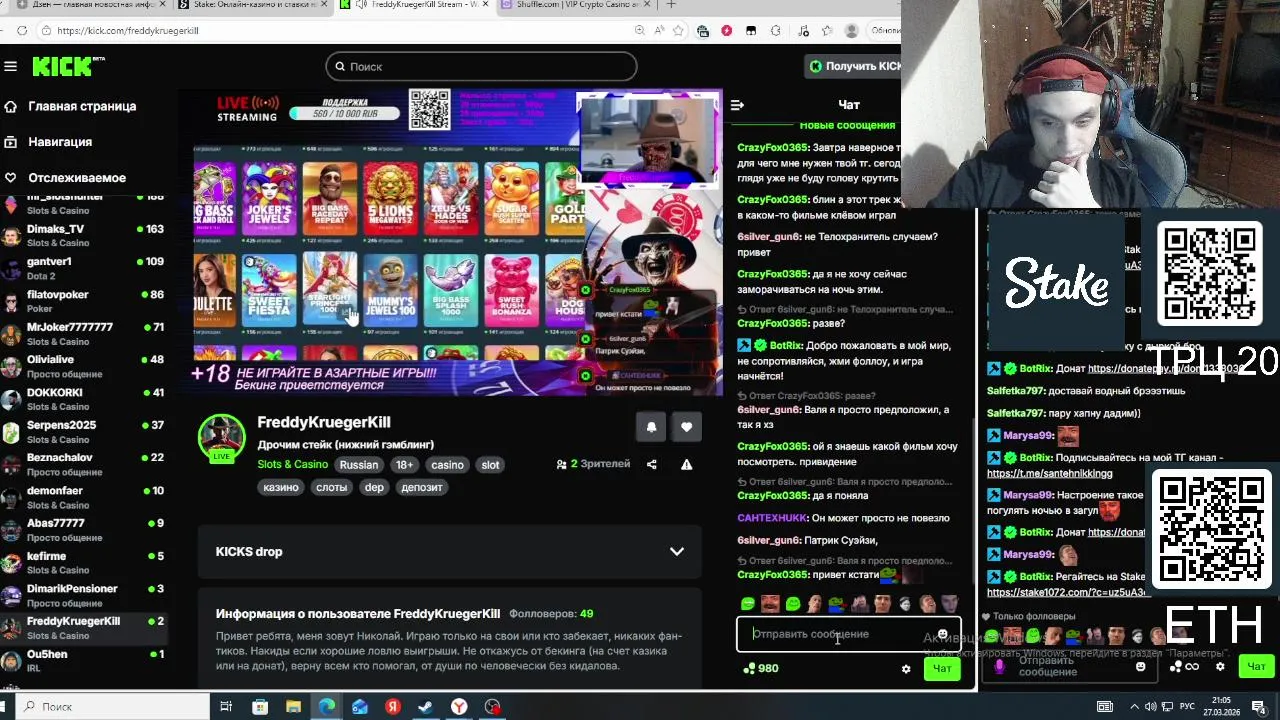
Task: Open the Dimaks_TV channel in the sidebar
Action: point(84,235)
